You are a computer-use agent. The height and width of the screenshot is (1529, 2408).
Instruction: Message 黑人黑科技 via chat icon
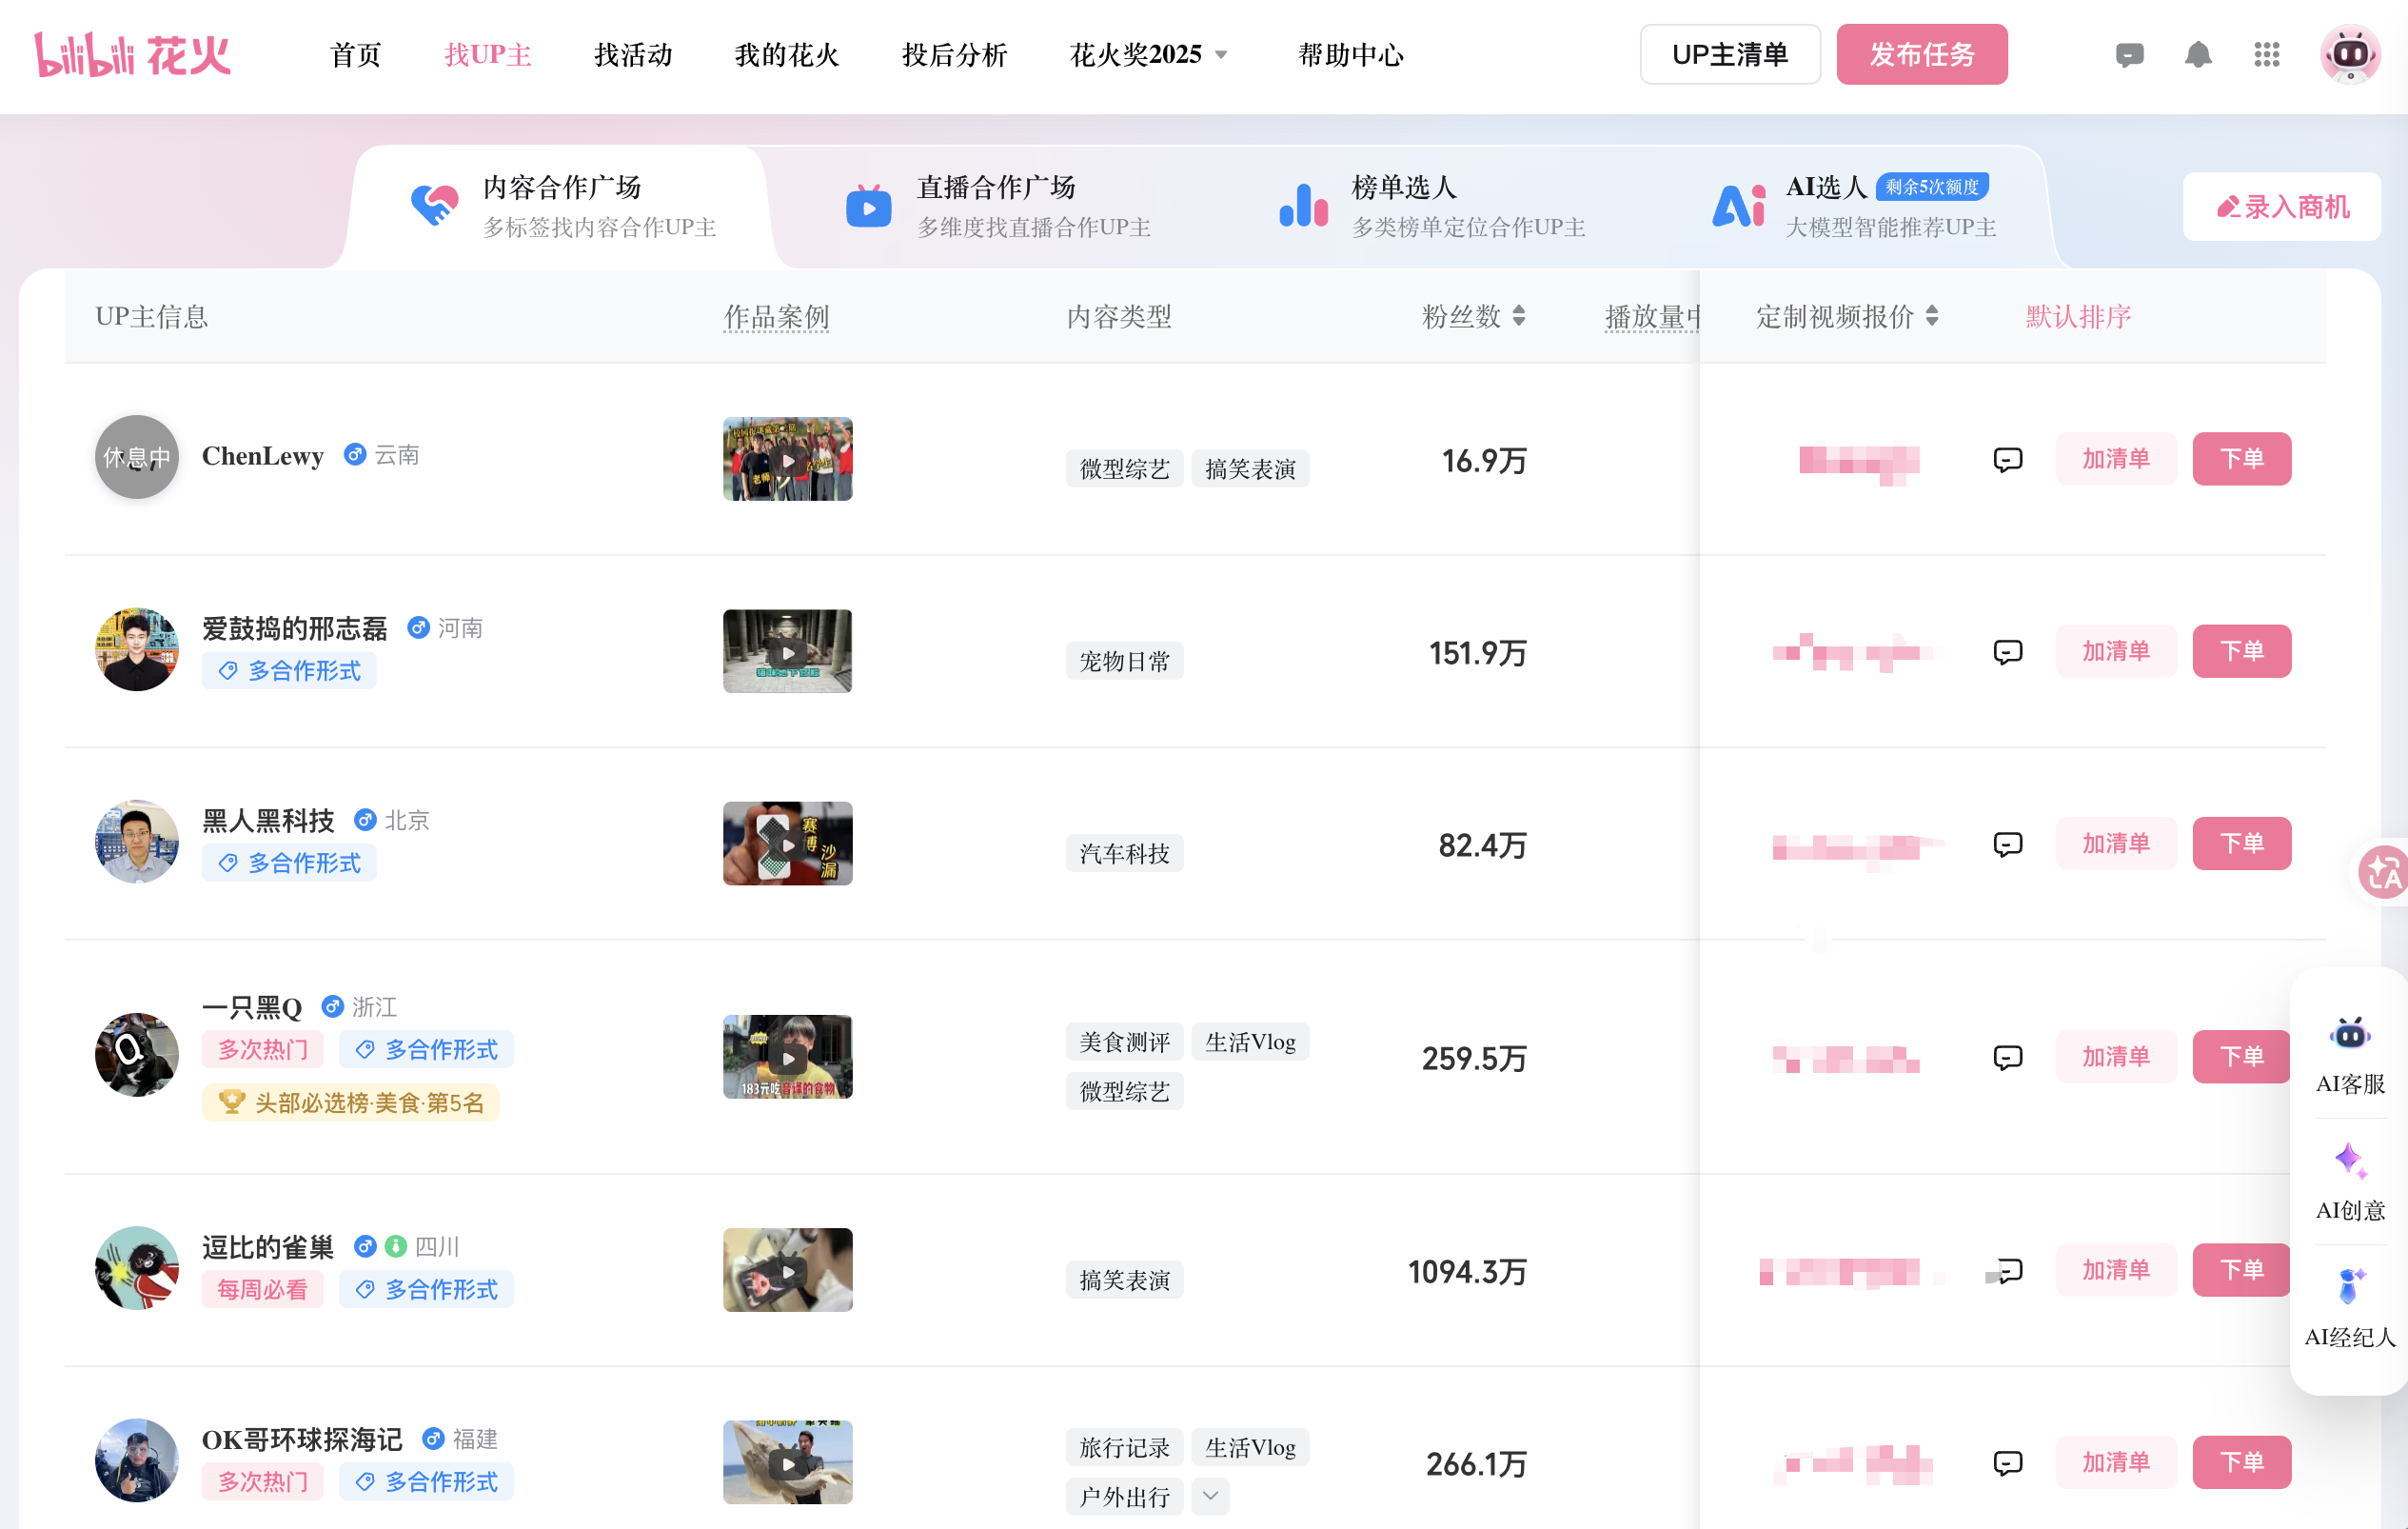[x=2007, y=844]
